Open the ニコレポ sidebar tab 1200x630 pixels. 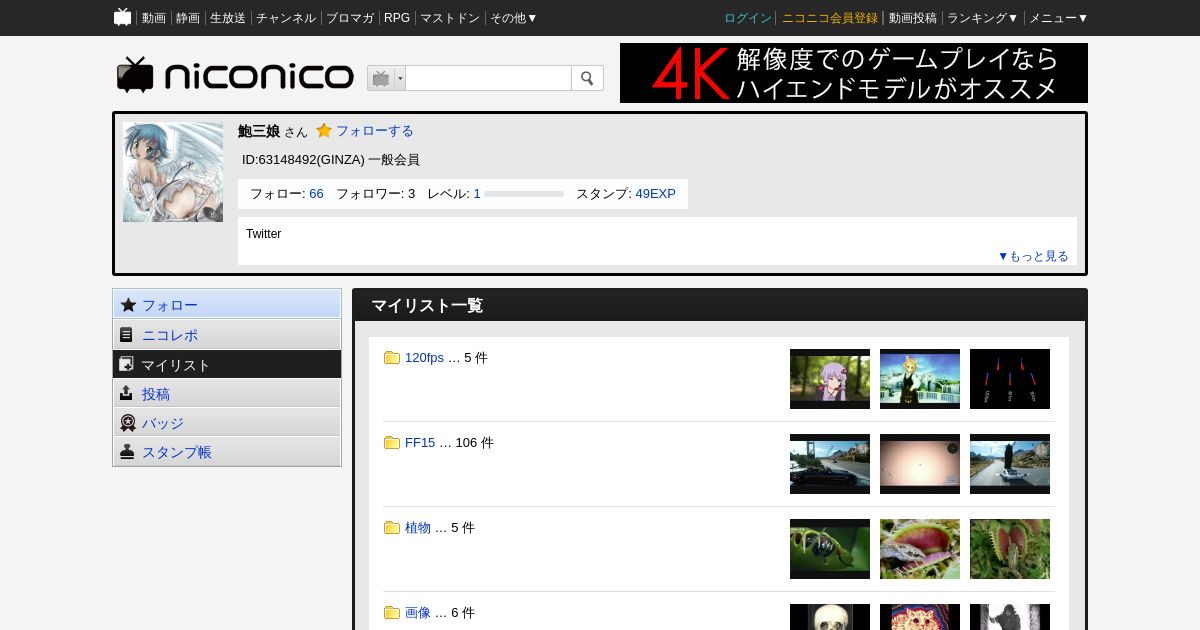pos(227,335)
